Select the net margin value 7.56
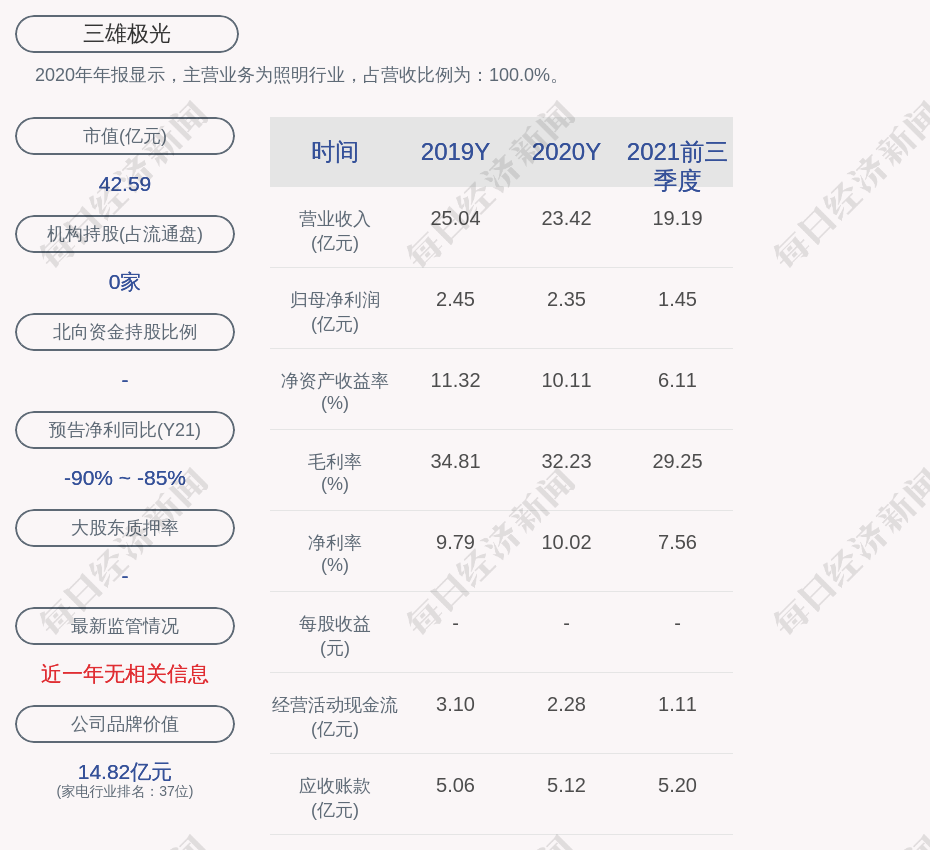This screenshot has height=850, width=930. click(677, 542)
